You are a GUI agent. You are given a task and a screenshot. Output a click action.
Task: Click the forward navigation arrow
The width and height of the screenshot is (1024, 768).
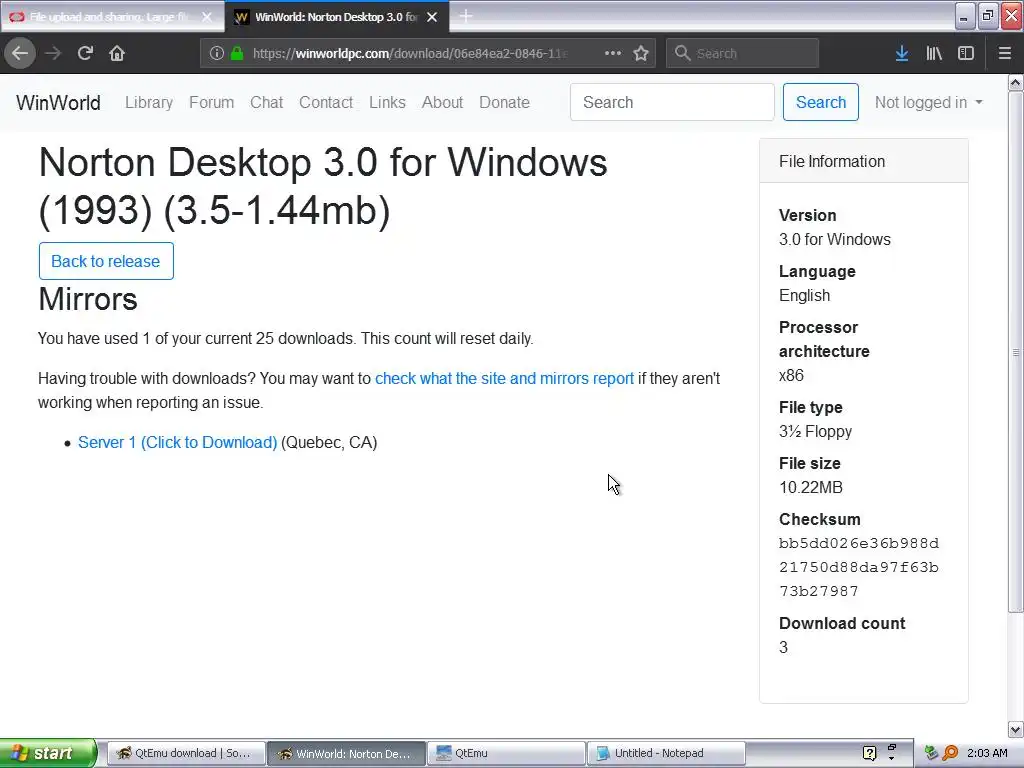(53, 54)
